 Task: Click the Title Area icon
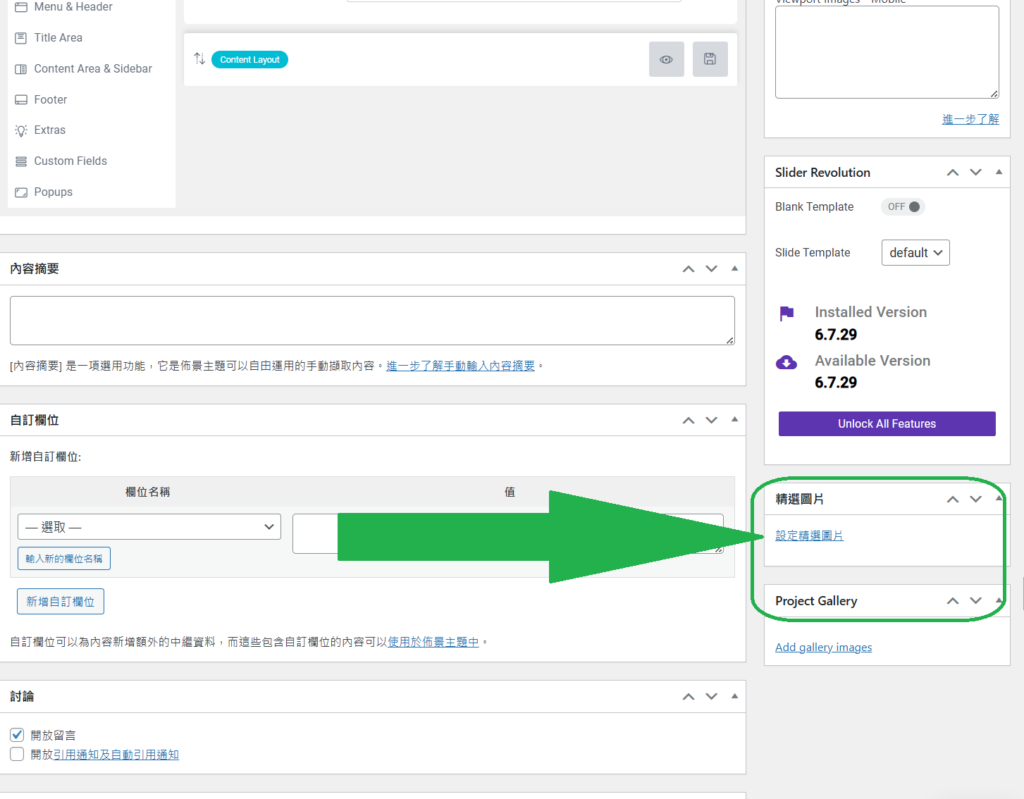click(21, 38)
